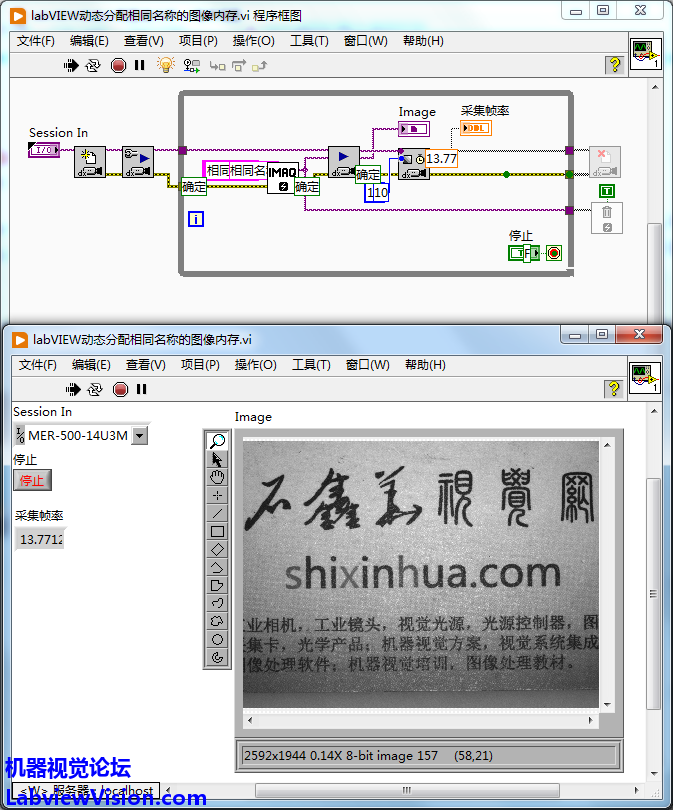673x810 pixels.
Task: Expand the Session In MER-500-14U3M dropdown
Action: pyautogui.click(x=140, y=435)
